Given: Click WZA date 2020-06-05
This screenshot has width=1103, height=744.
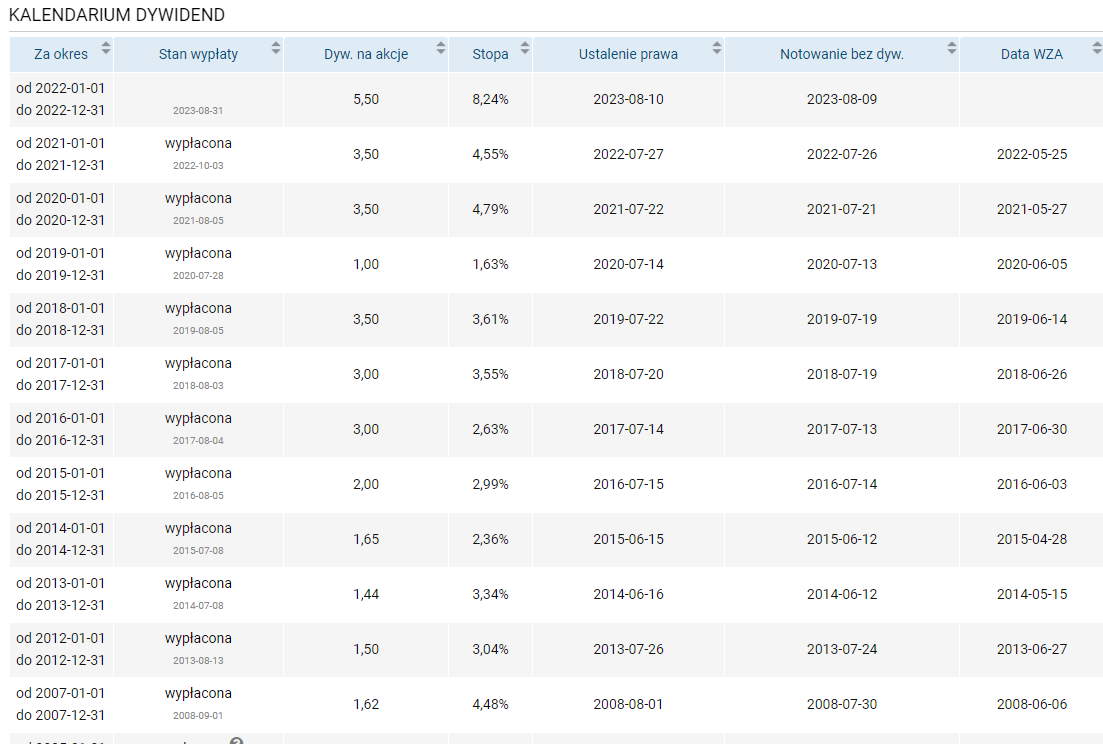Looking at the screenshot, I should coord(1032,264).
